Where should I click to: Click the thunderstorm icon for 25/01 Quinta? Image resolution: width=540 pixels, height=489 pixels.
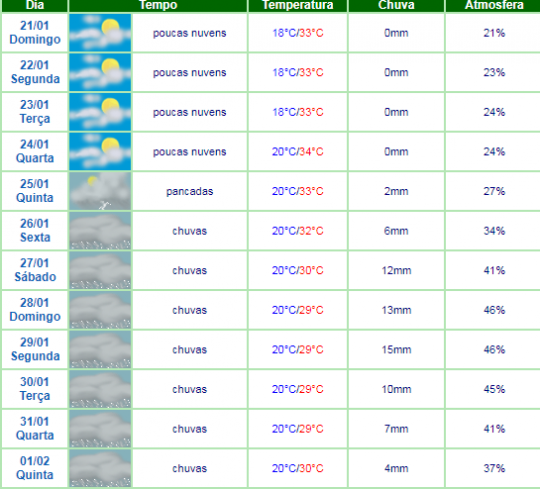tap(100, 191)
